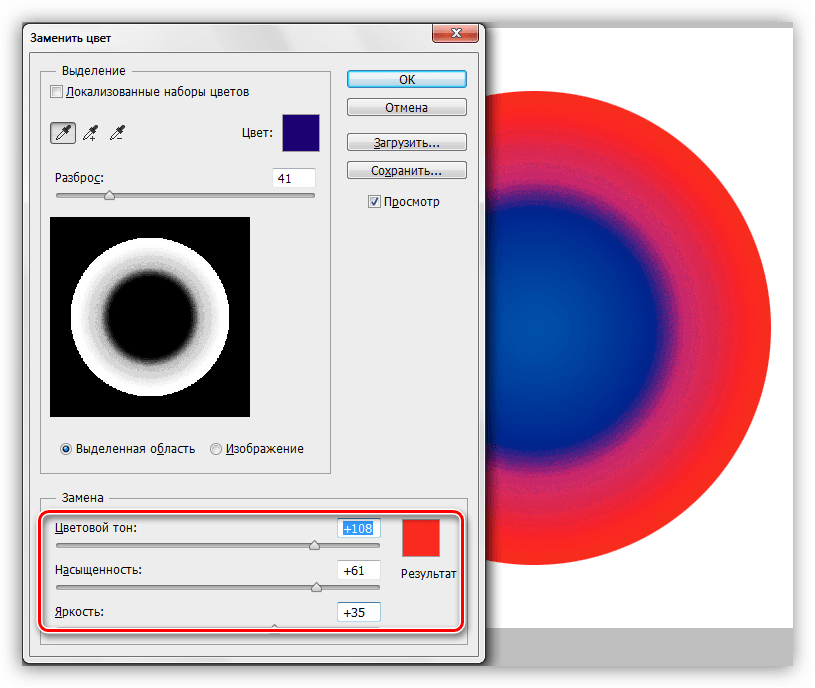Focus the Разброс value field showing 41

[294, 178]
